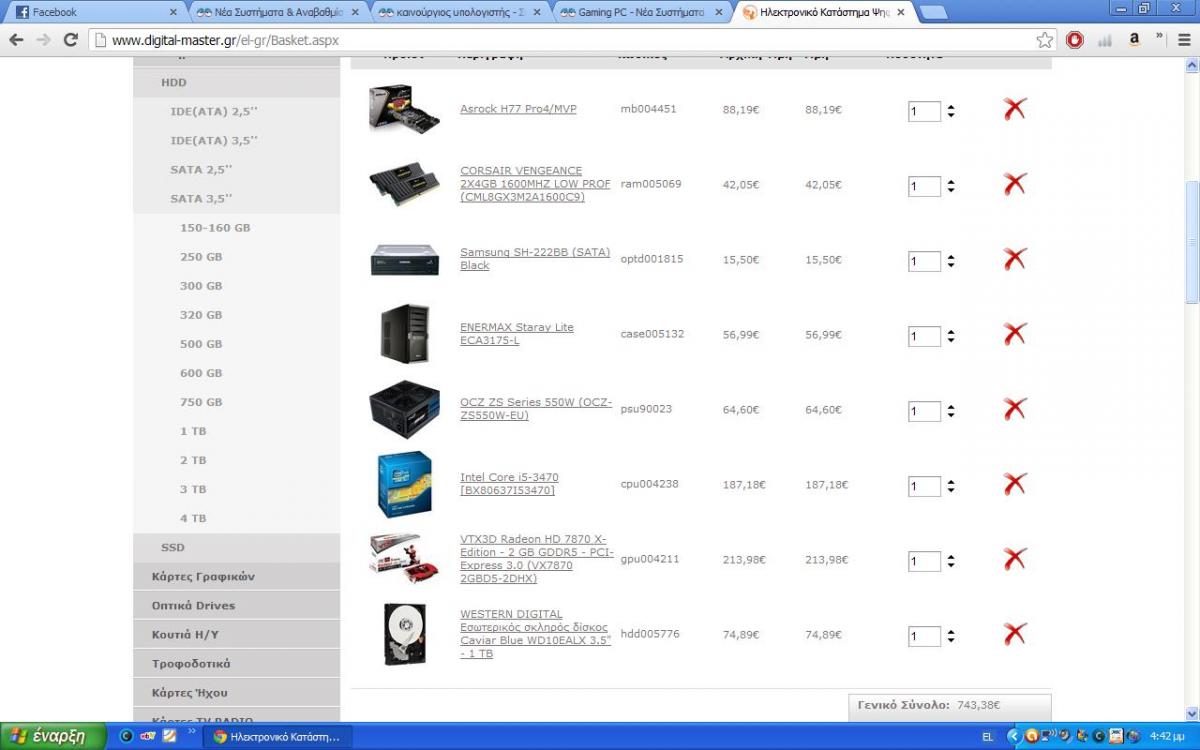Remove Asrock H77 Pro4/MVP from basket

1015,109
